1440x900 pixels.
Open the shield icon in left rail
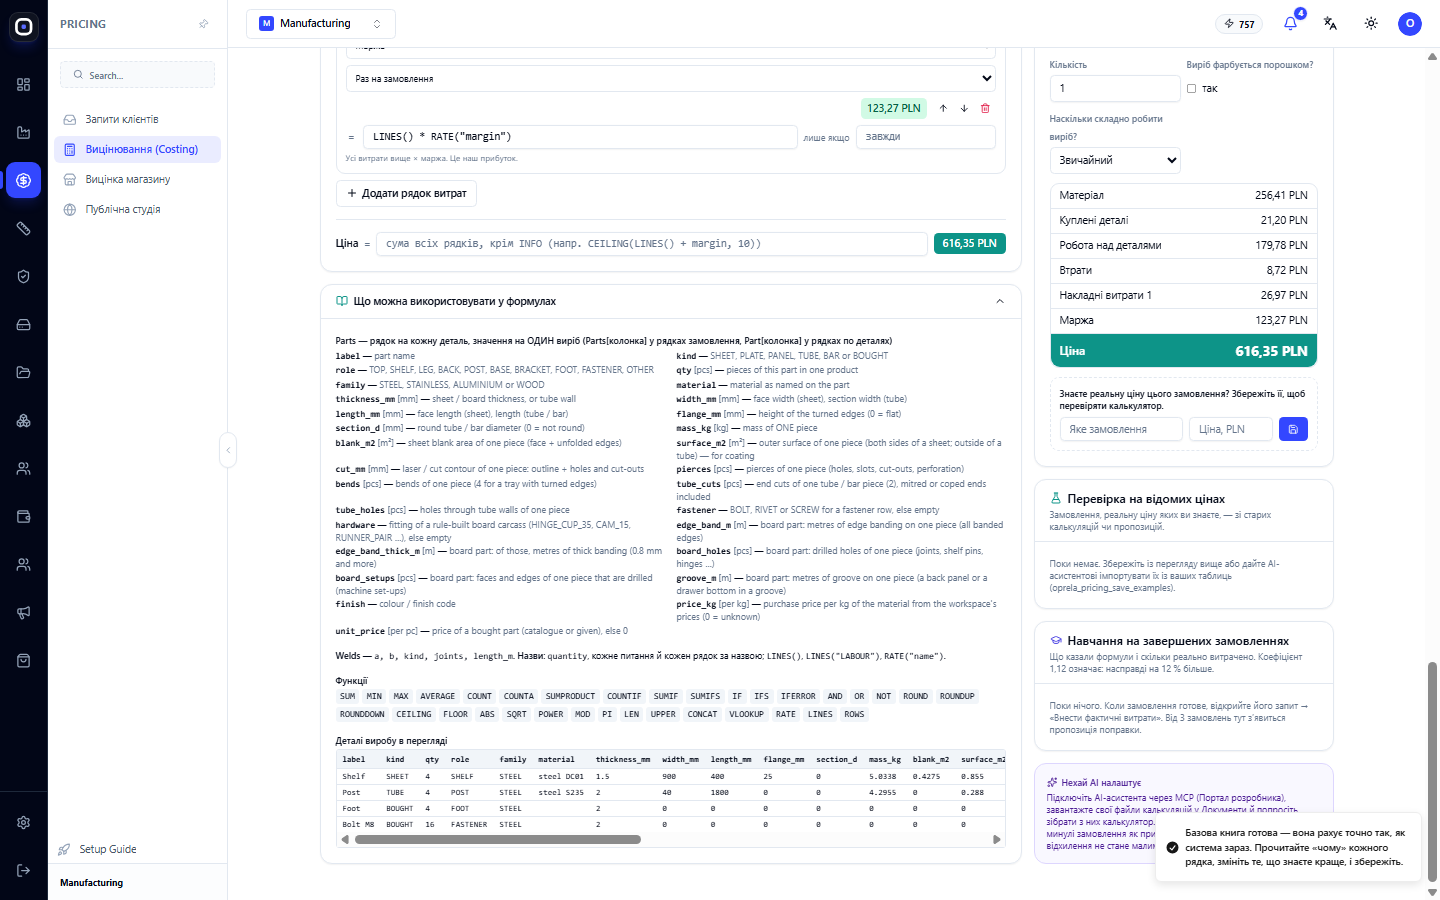pos(24,277)
